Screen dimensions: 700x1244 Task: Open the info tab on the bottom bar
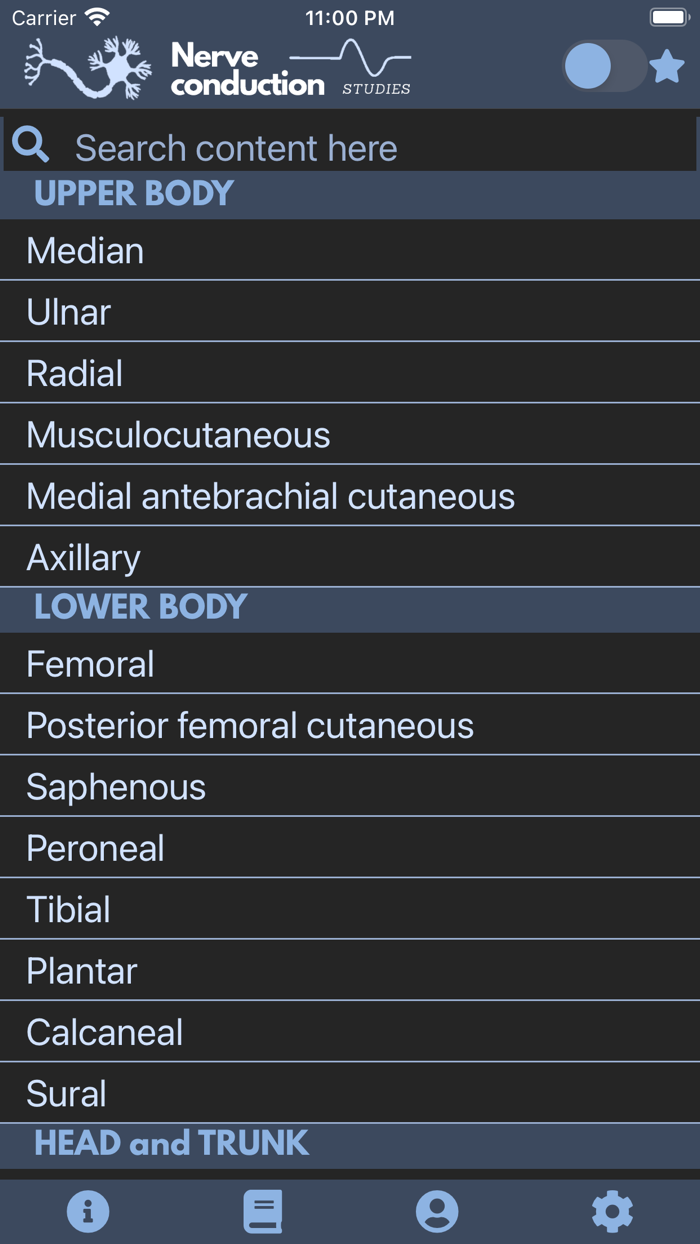(x=88, y=1211)
